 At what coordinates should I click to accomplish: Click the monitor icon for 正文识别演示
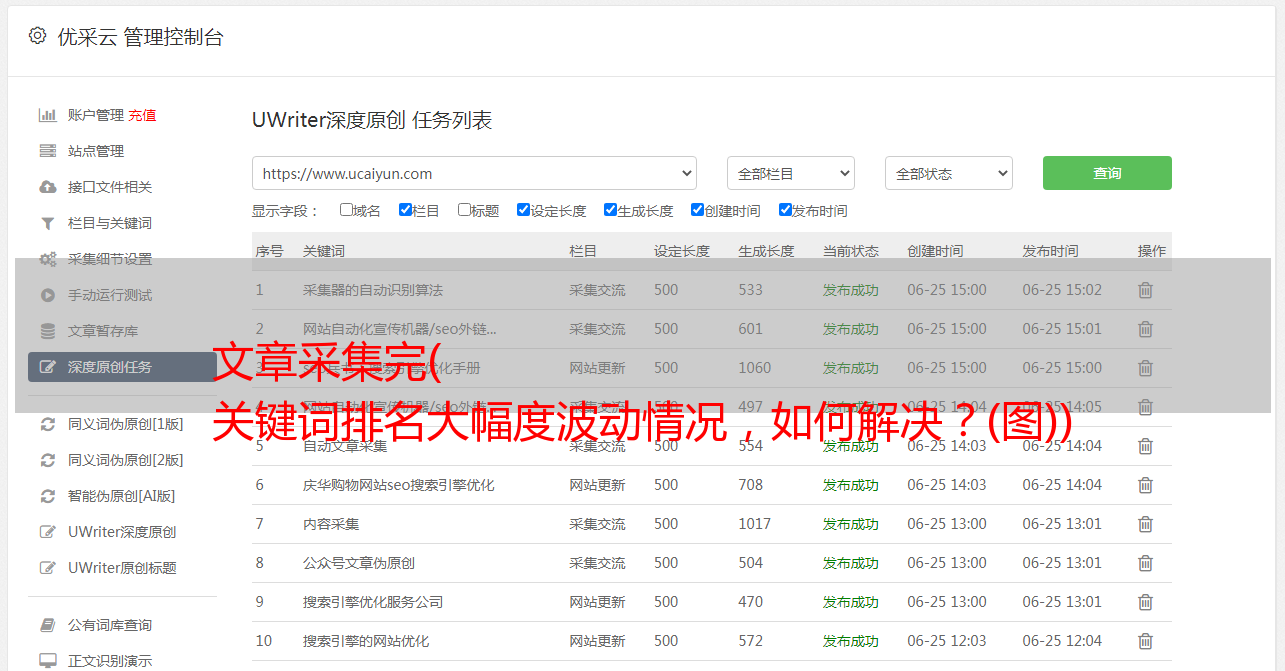47,661
